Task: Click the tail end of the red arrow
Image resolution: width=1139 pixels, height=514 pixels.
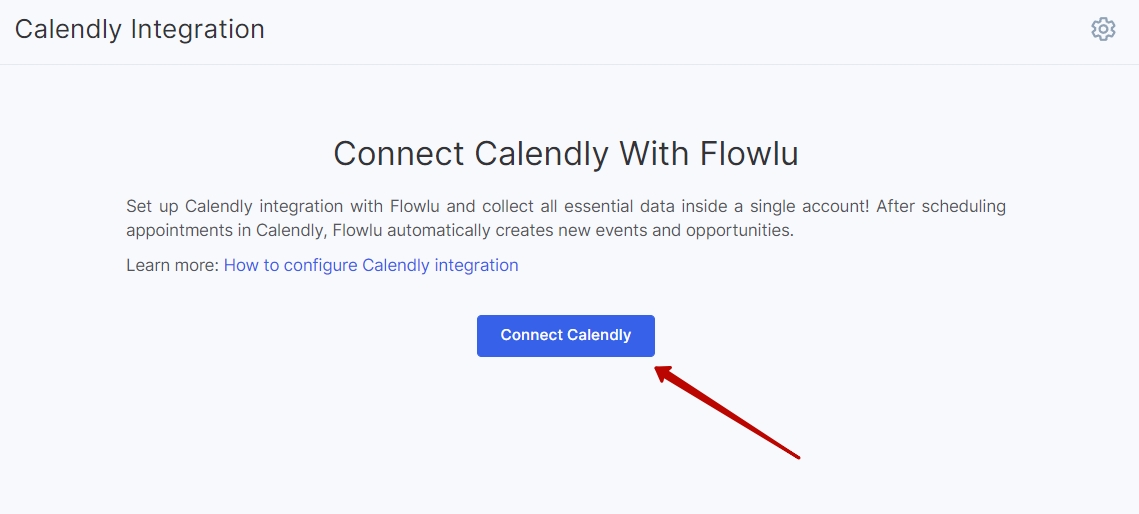Action: tap(796, 456)
